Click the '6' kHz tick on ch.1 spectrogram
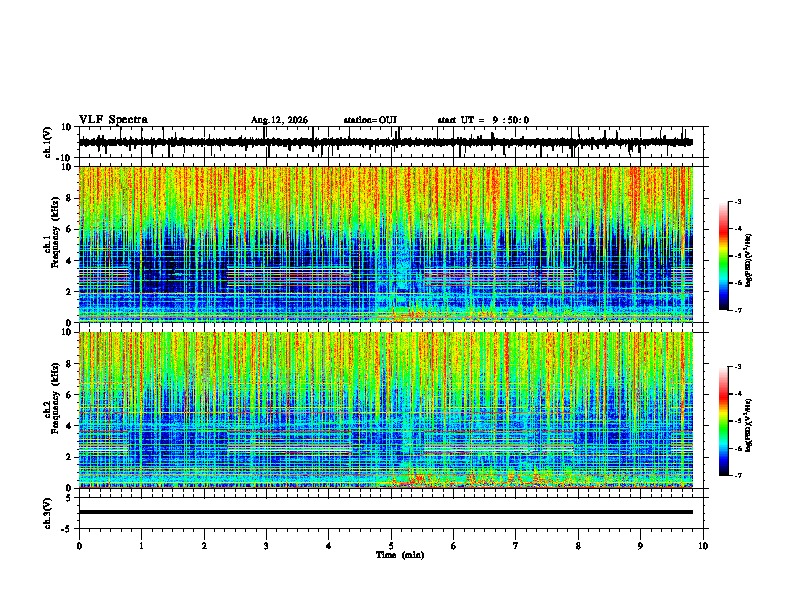The image size is (792, 612). pos(69,229)
